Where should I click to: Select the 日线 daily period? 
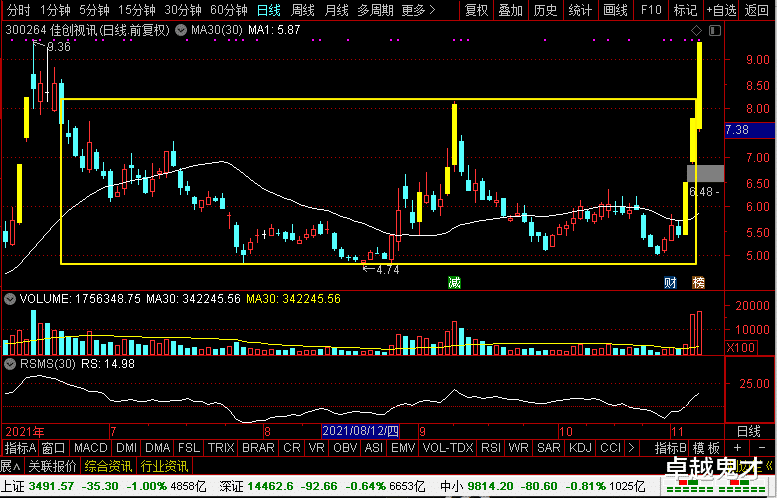click(x=269, y=10)
